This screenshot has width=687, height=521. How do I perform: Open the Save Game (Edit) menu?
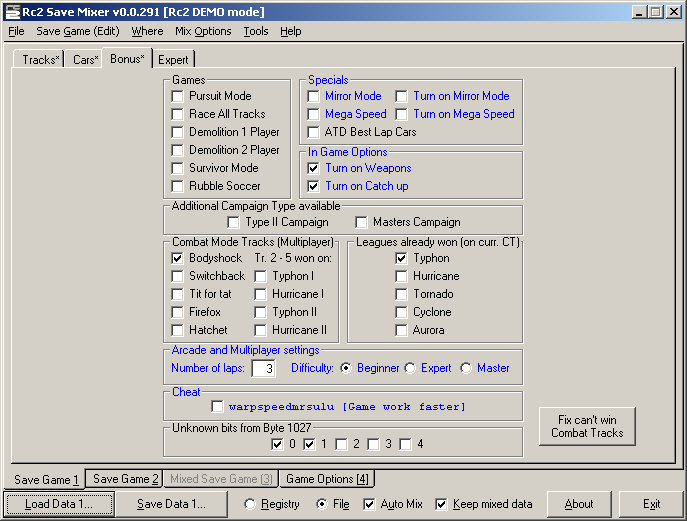78,32
